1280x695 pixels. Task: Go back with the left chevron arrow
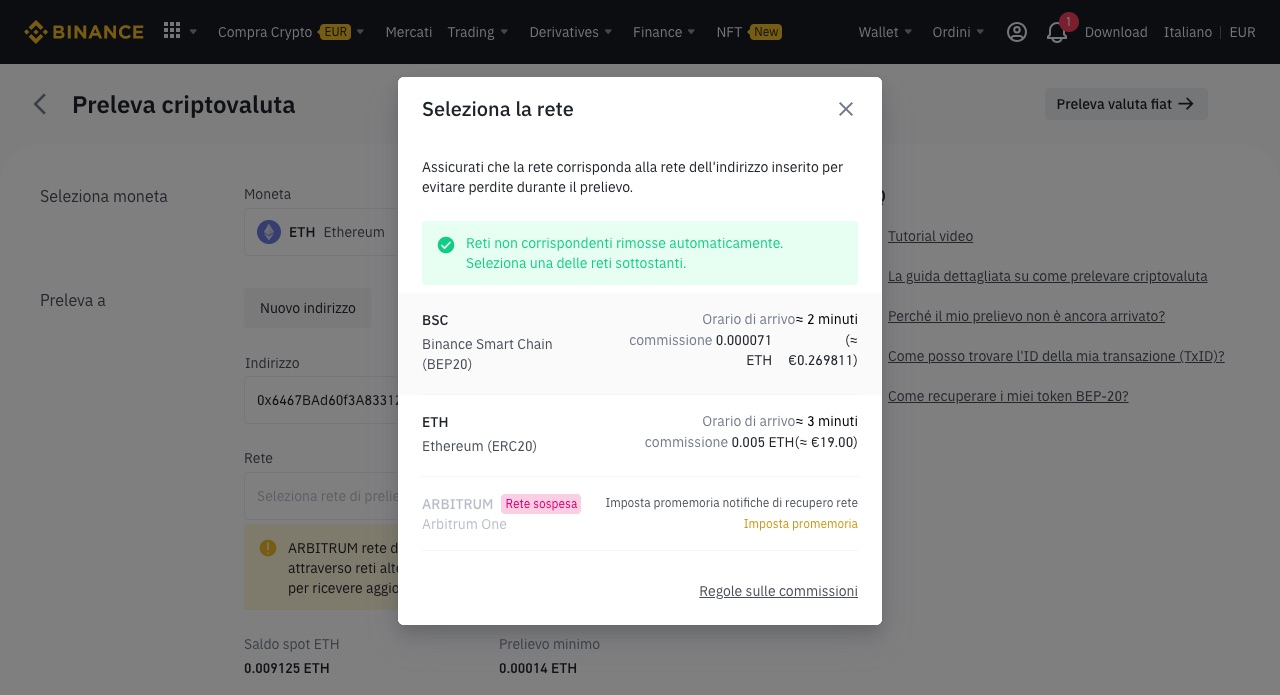(x=40, y=104)
